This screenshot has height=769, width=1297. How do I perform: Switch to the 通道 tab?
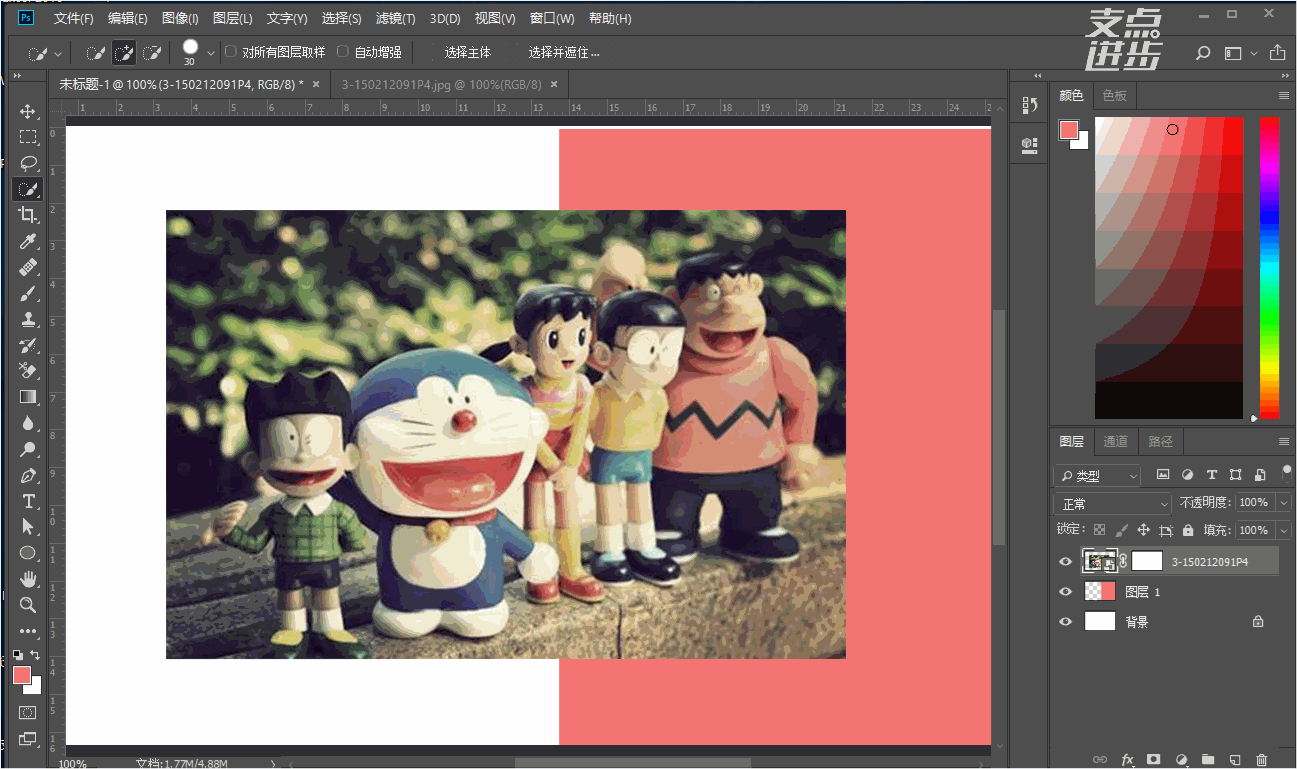tap(1115, 441)
